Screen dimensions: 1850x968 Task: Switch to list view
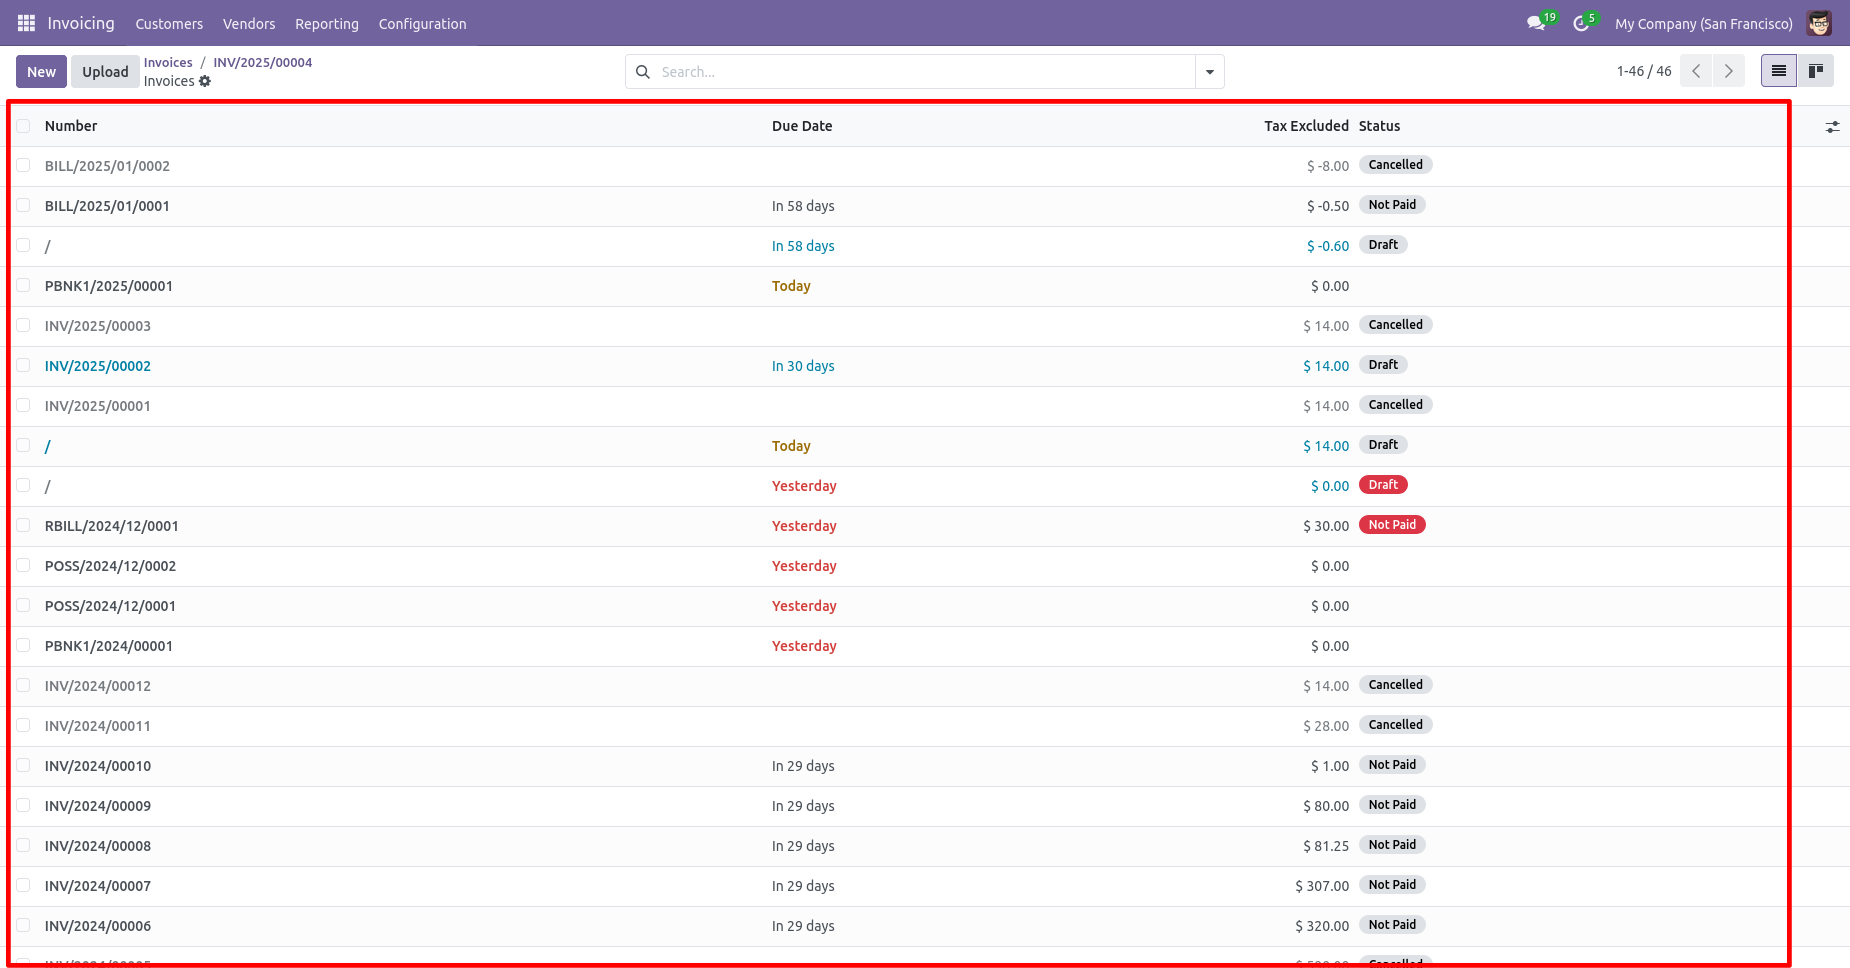tap(1779, 71)
